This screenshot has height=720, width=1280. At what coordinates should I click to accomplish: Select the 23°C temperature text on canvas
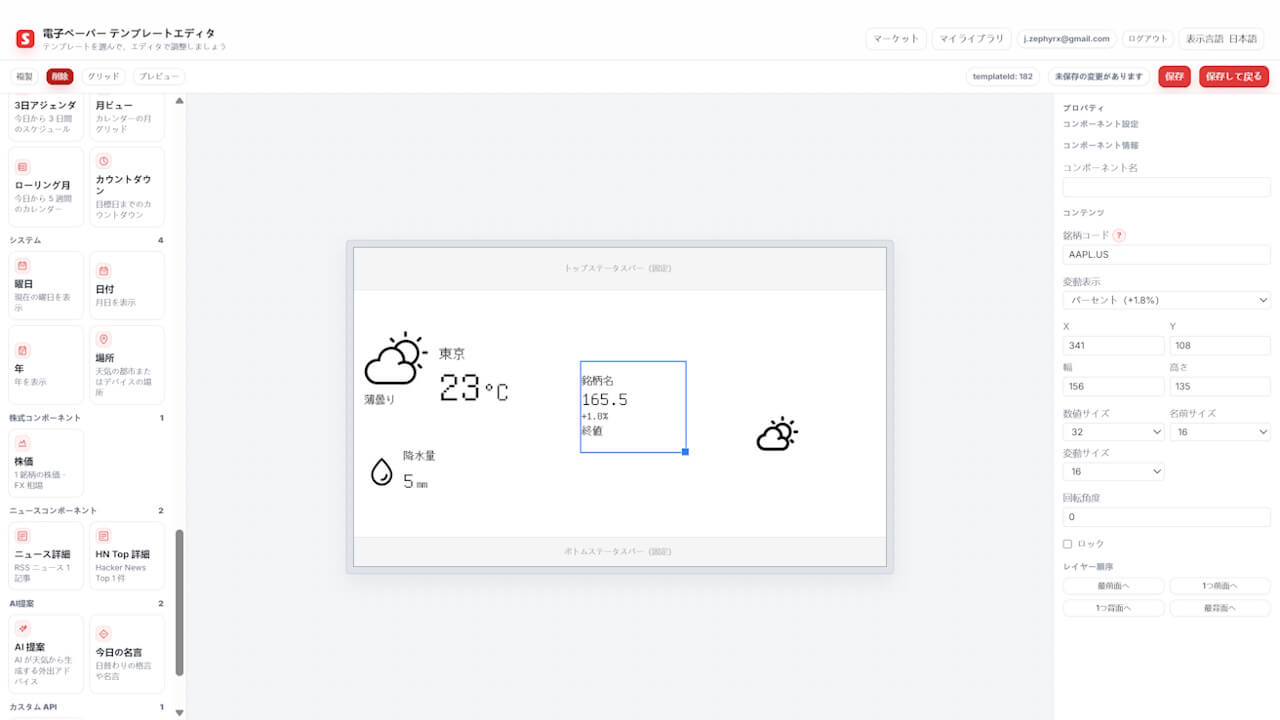[474, 388]
